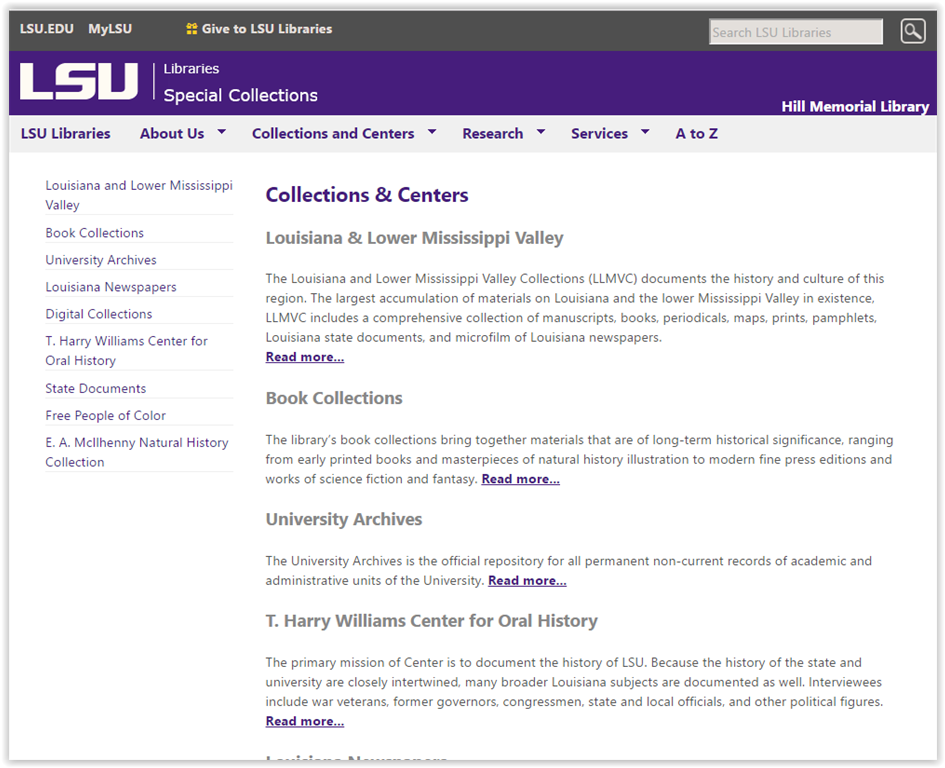This screenshot has height=768, width=945.
Task: Open Give to LSU Libraries link
Action: 266,29
